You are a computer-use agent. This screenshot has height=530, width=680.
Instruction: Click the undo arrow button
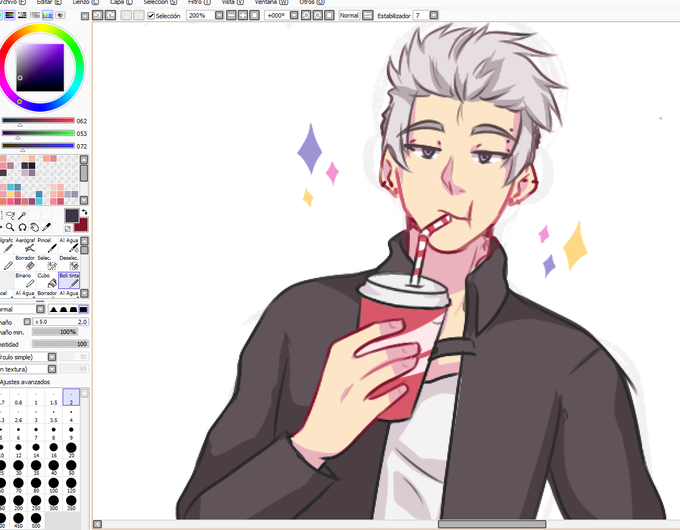click(x=98, y=16)
